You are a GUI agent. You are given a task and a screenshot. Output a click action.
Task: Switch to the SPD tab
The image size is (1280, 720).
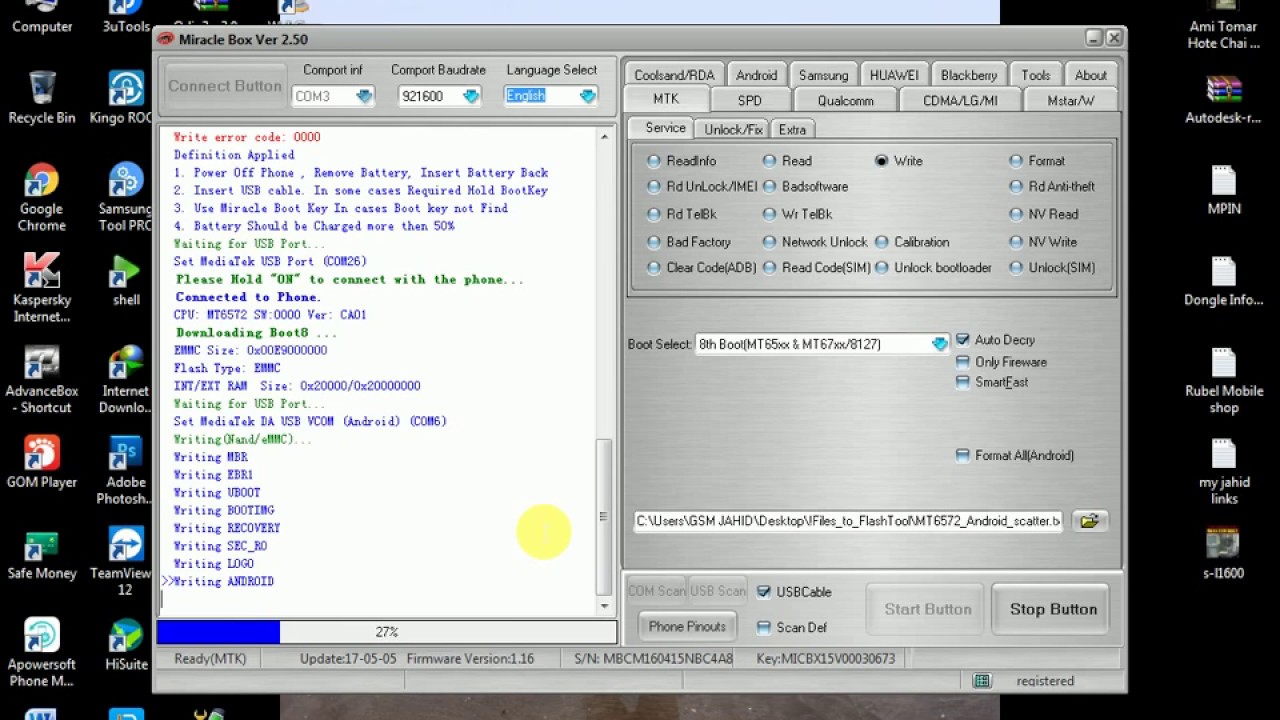pyautogui.click(x=750, y=101)
